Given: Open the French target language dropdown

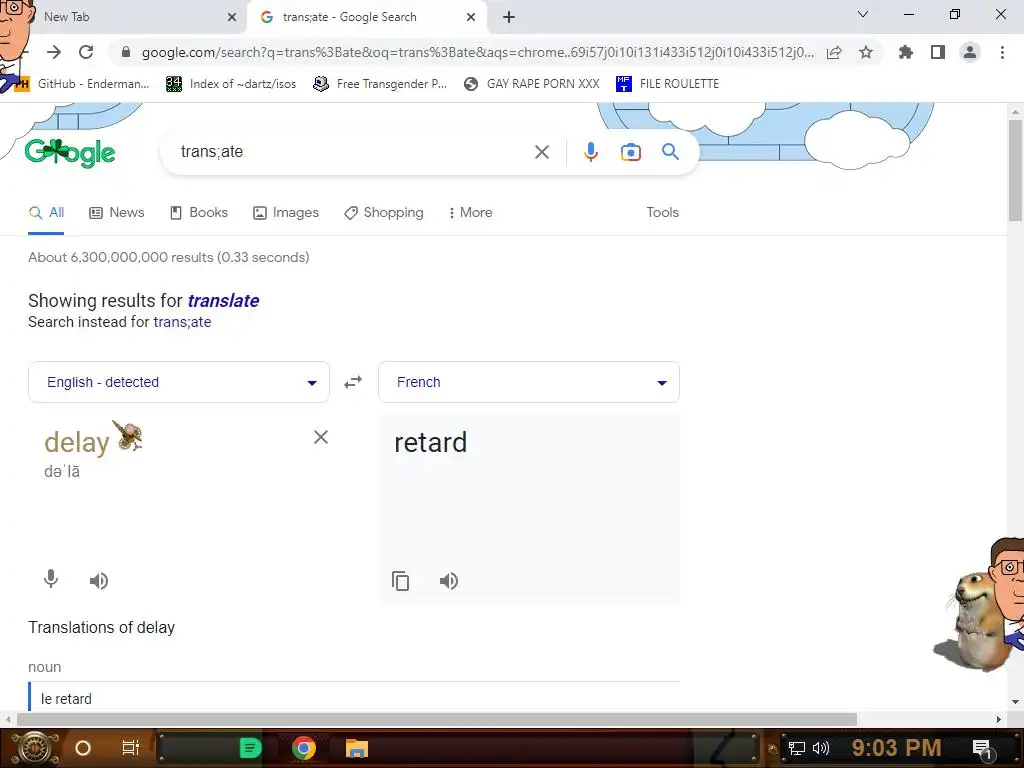Looking at the screenshot, I should coord(529,382).
